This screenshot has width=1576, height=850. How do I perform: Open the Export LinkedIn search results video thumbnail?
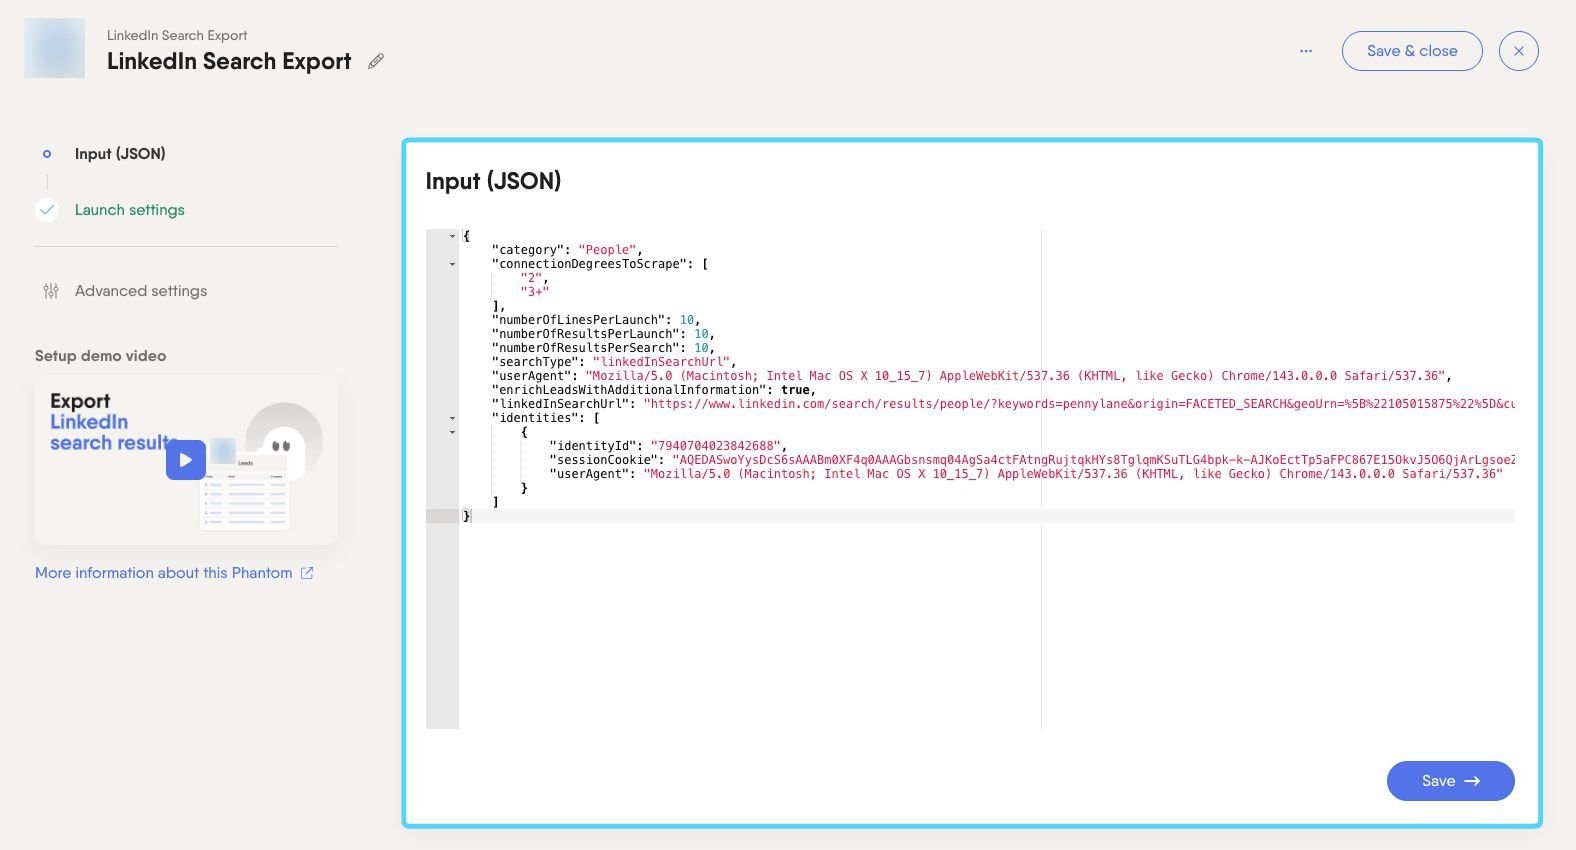click(186, 460)
